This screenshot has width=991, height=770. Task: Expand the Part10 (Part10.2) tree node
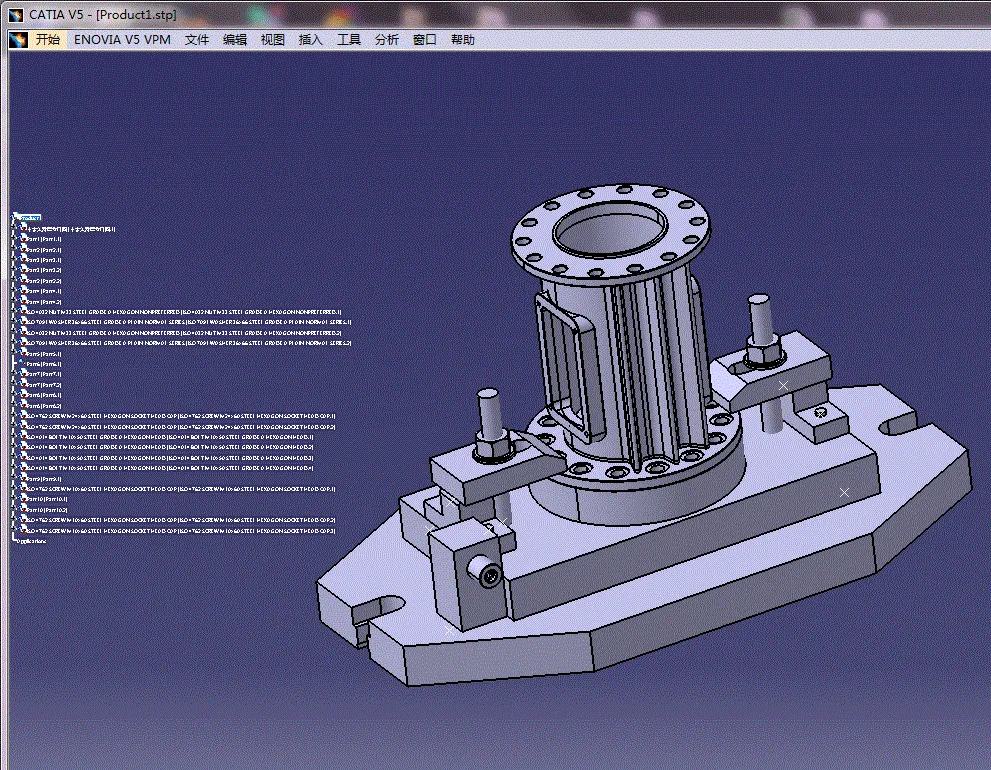coord(13,507)
